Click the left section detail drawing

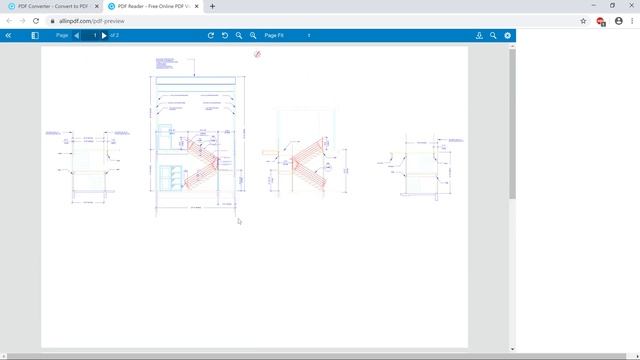click(x=88, y=167)
